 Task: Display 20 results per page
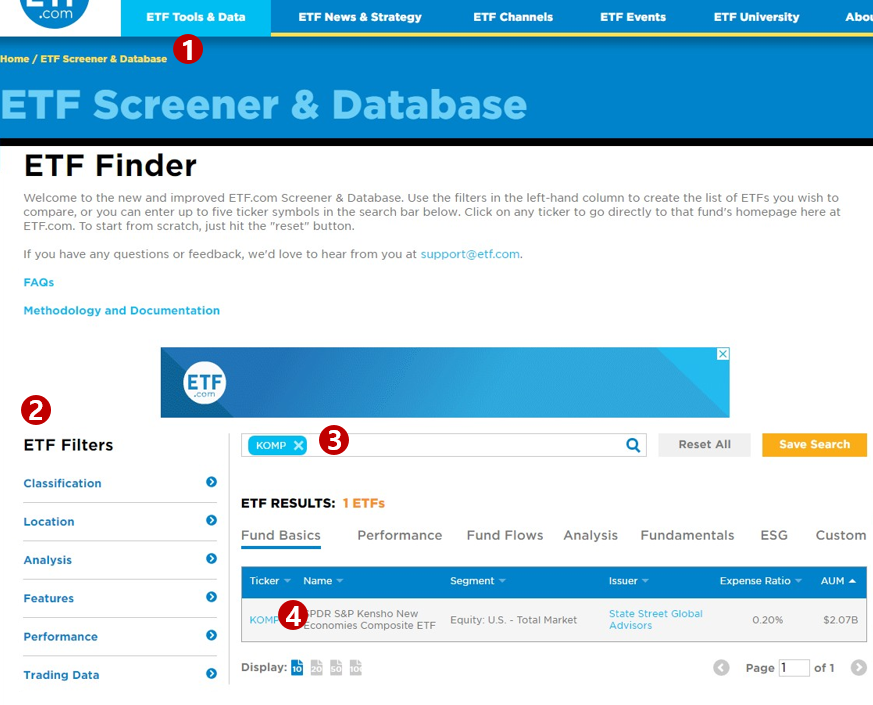(317, 667)
